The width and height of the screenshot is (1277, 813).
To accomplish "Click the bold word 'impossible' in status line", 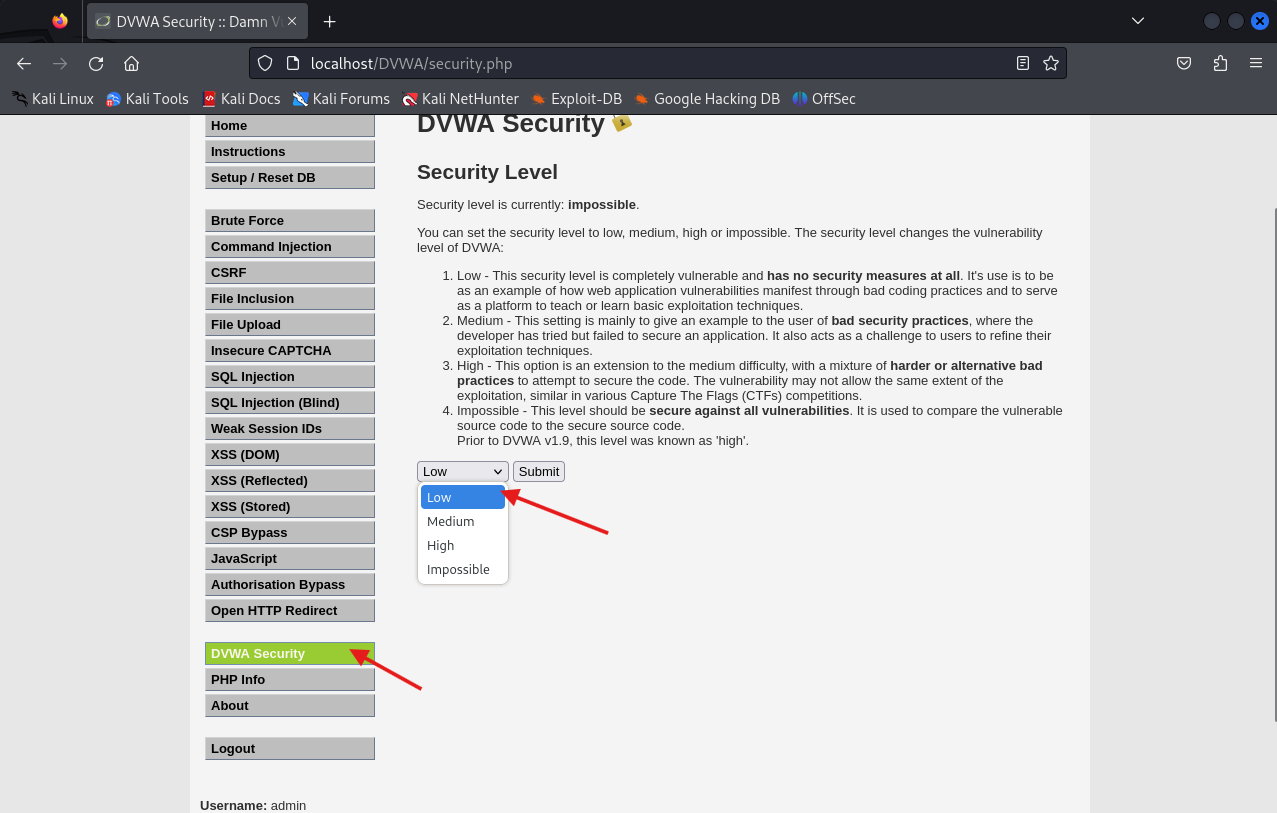I will point(602,205).
